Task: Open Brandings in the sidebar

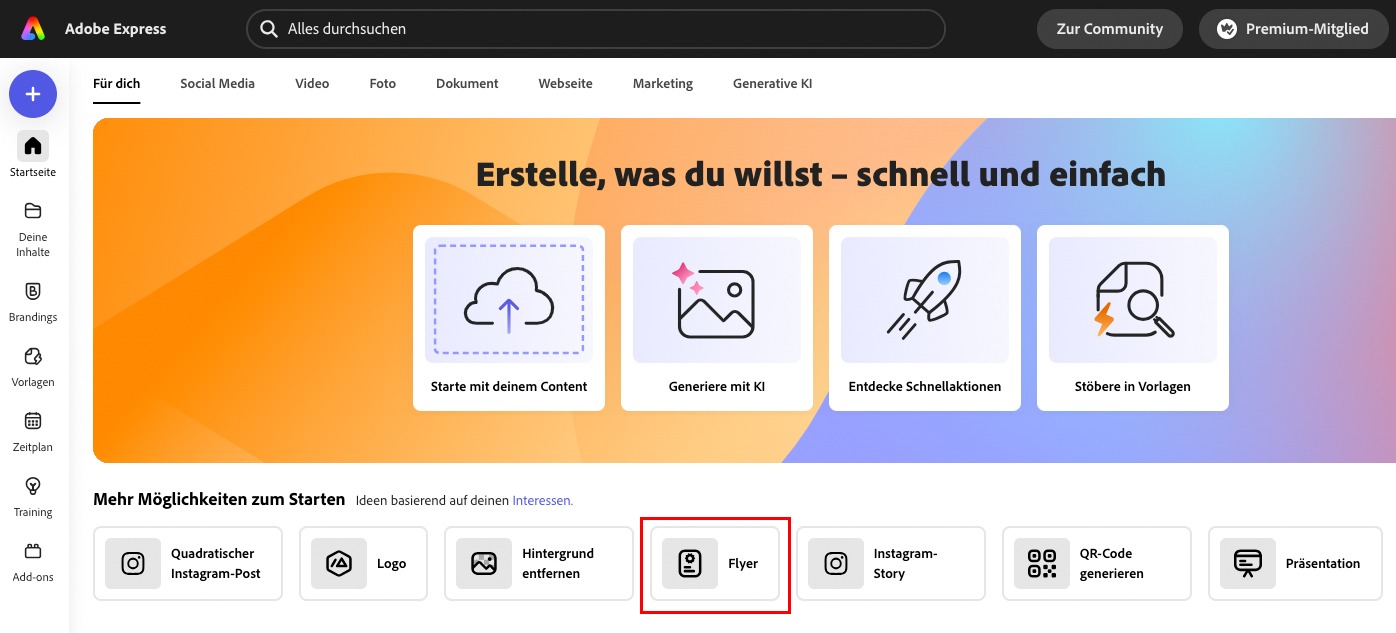Action: click(x=33, y=292)
